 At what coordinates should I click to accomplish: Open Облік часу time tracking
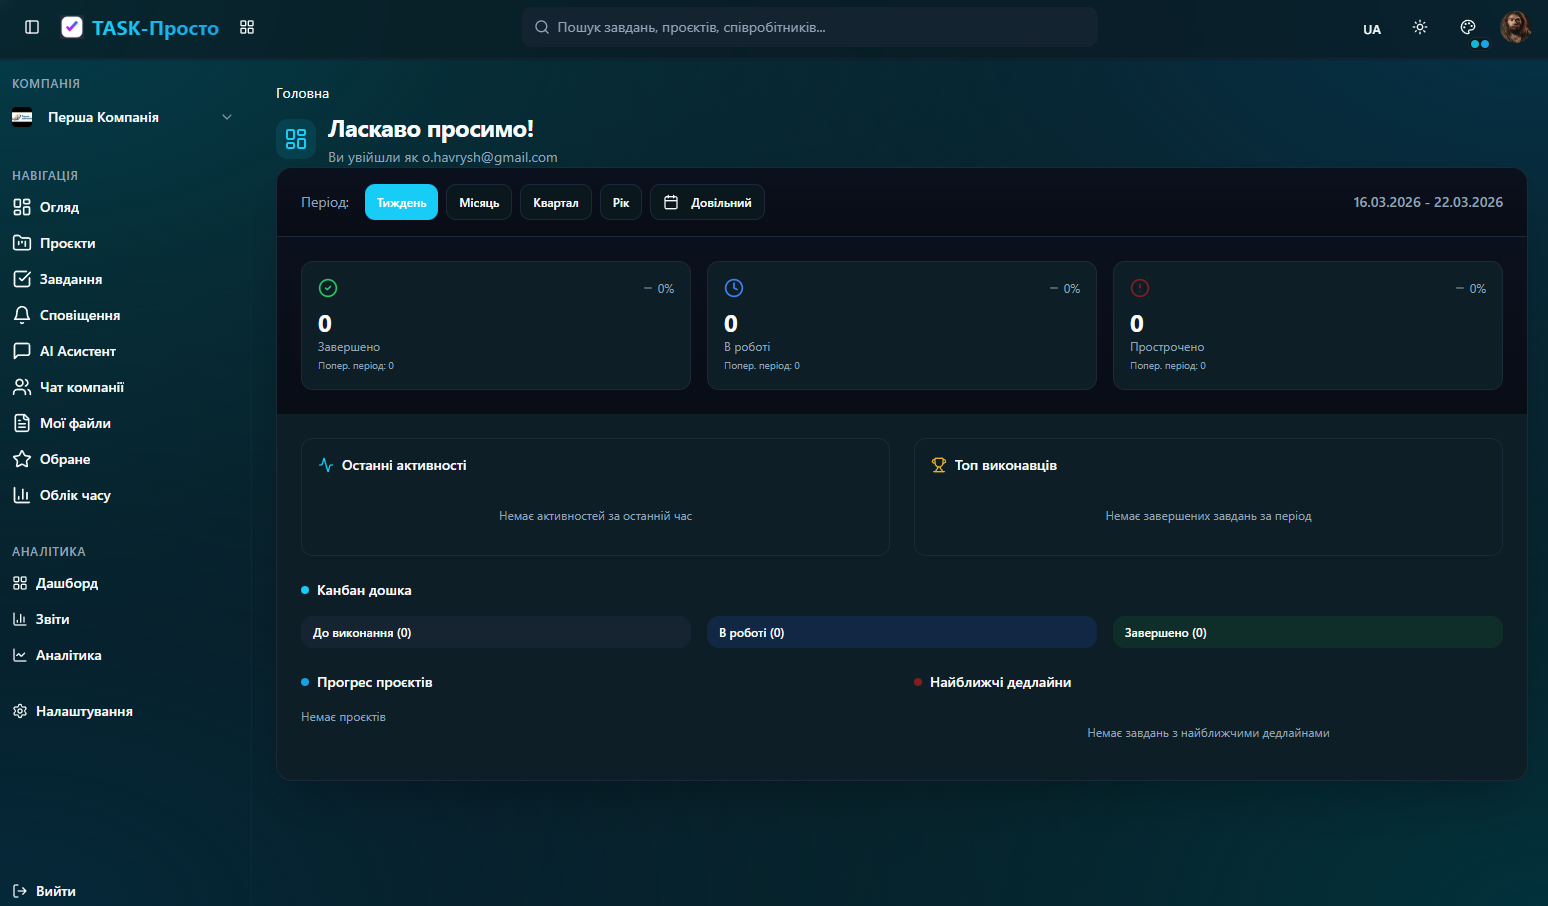click(x=75, y=495)
